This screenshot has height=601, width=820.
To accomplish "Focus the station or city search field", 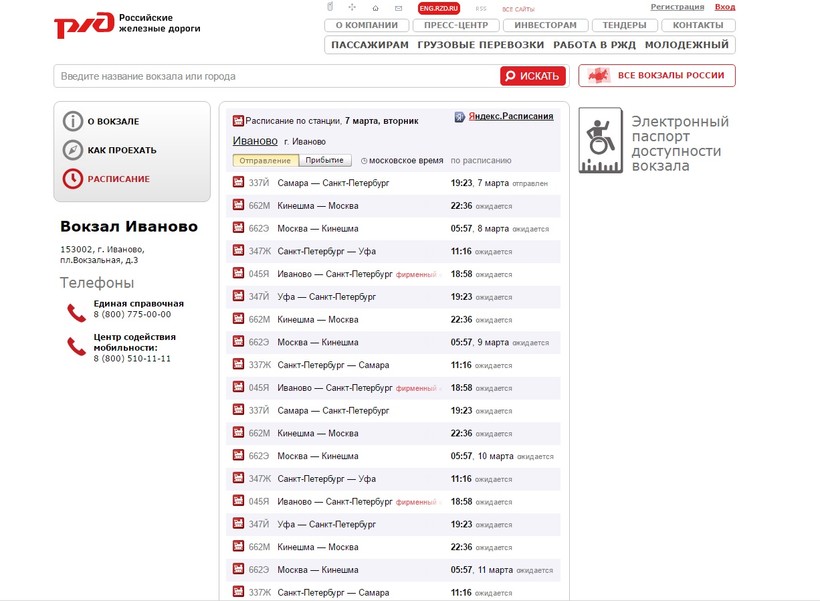I will pyautogui.click(x=275, y=76).
